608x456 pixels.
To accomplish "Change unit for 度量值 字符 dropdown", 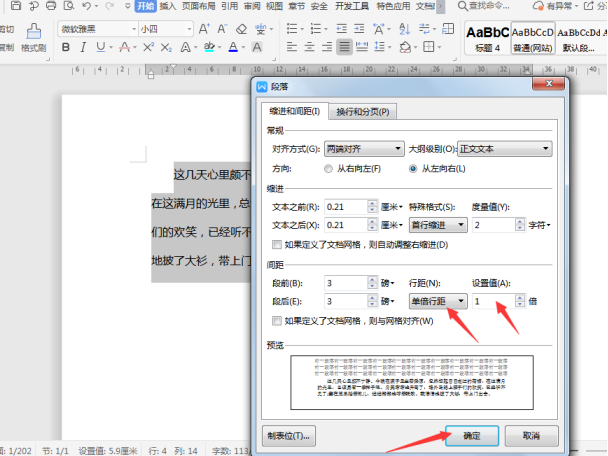I will click(539, 225).
